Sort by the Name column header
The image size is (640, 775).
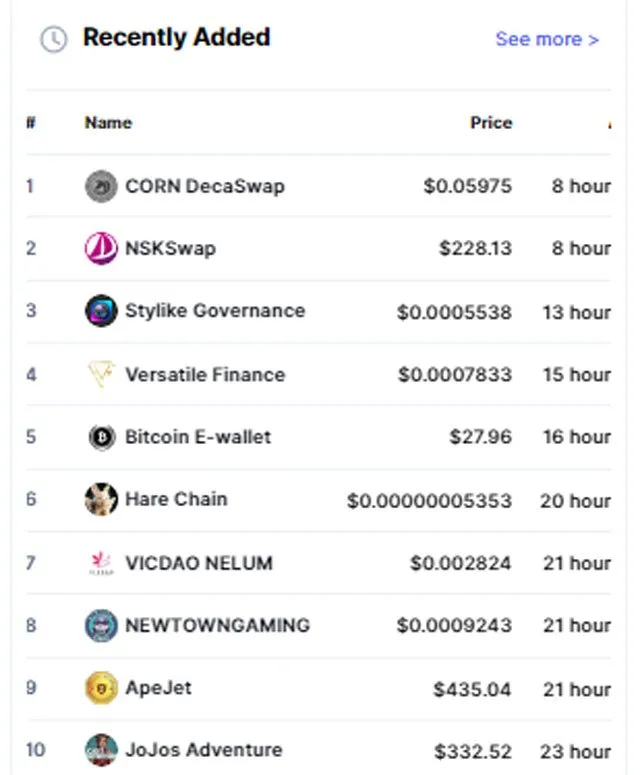[x=108, y=123]
